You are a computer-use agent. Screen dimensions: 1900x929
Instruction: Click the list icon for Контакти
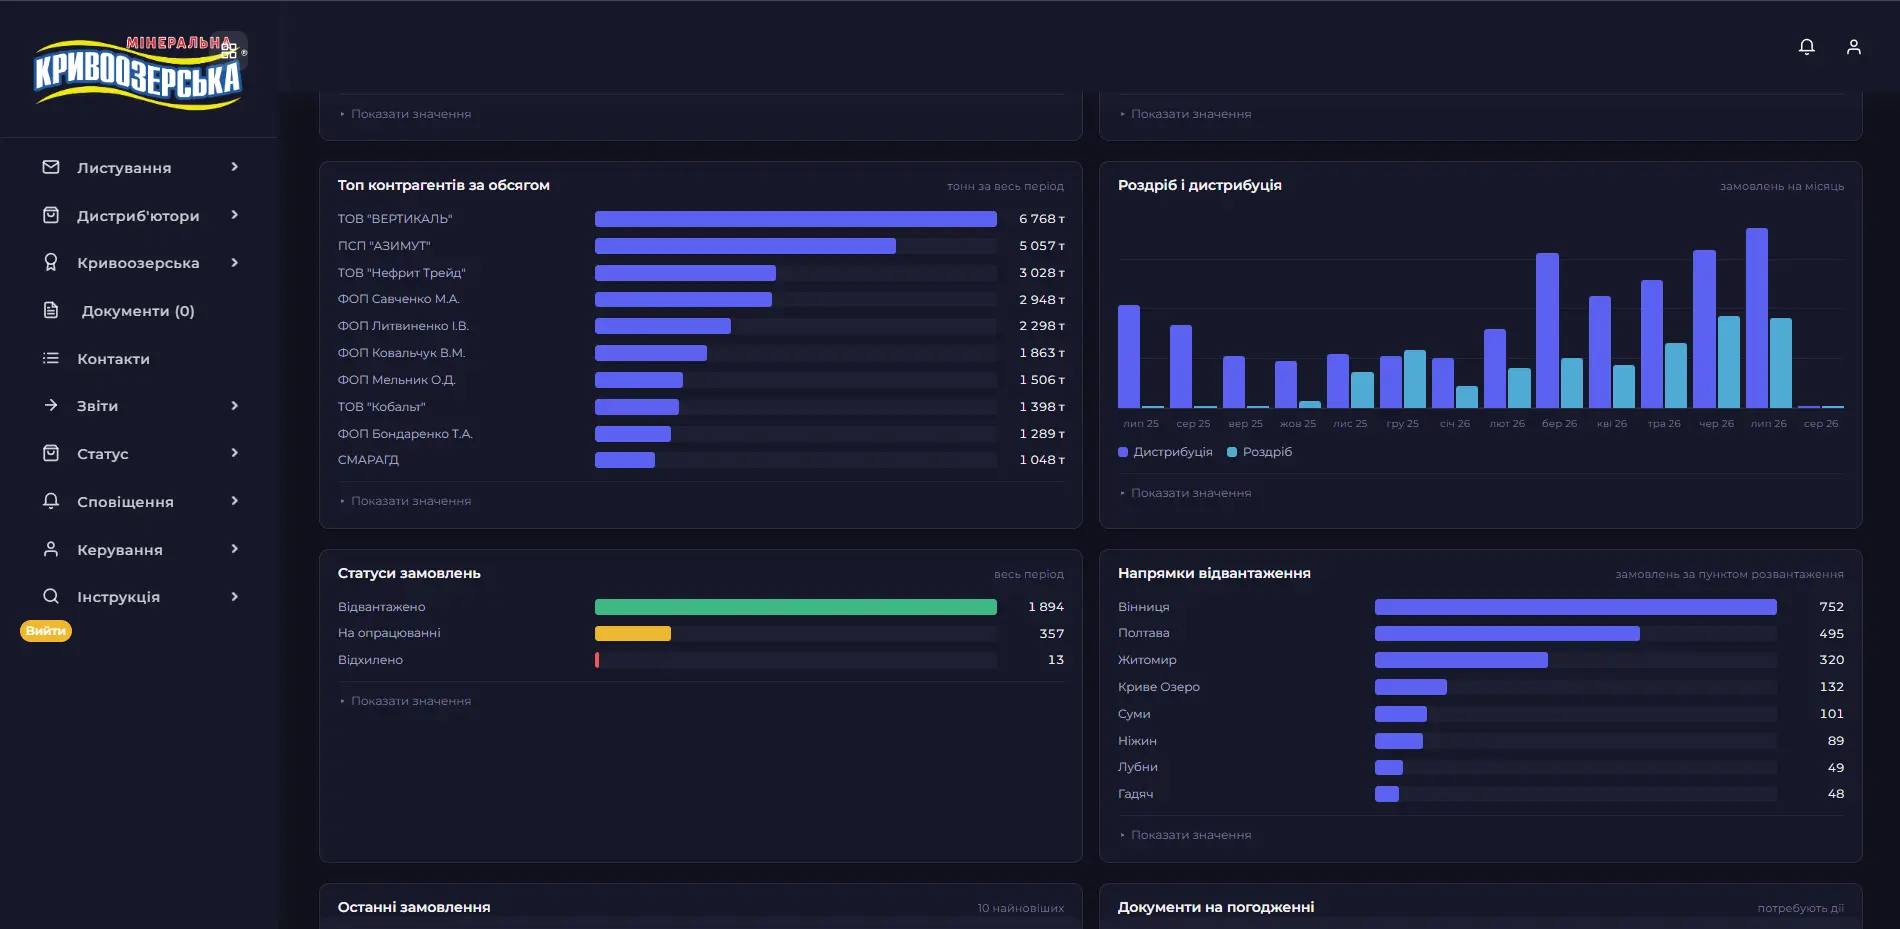[x=51, y=358]
